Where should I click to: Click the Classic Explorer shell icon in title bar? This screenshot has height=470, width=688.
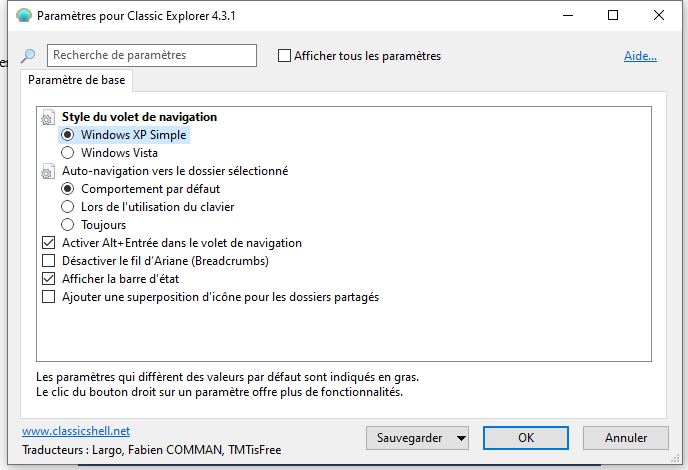tap(24, 15)
